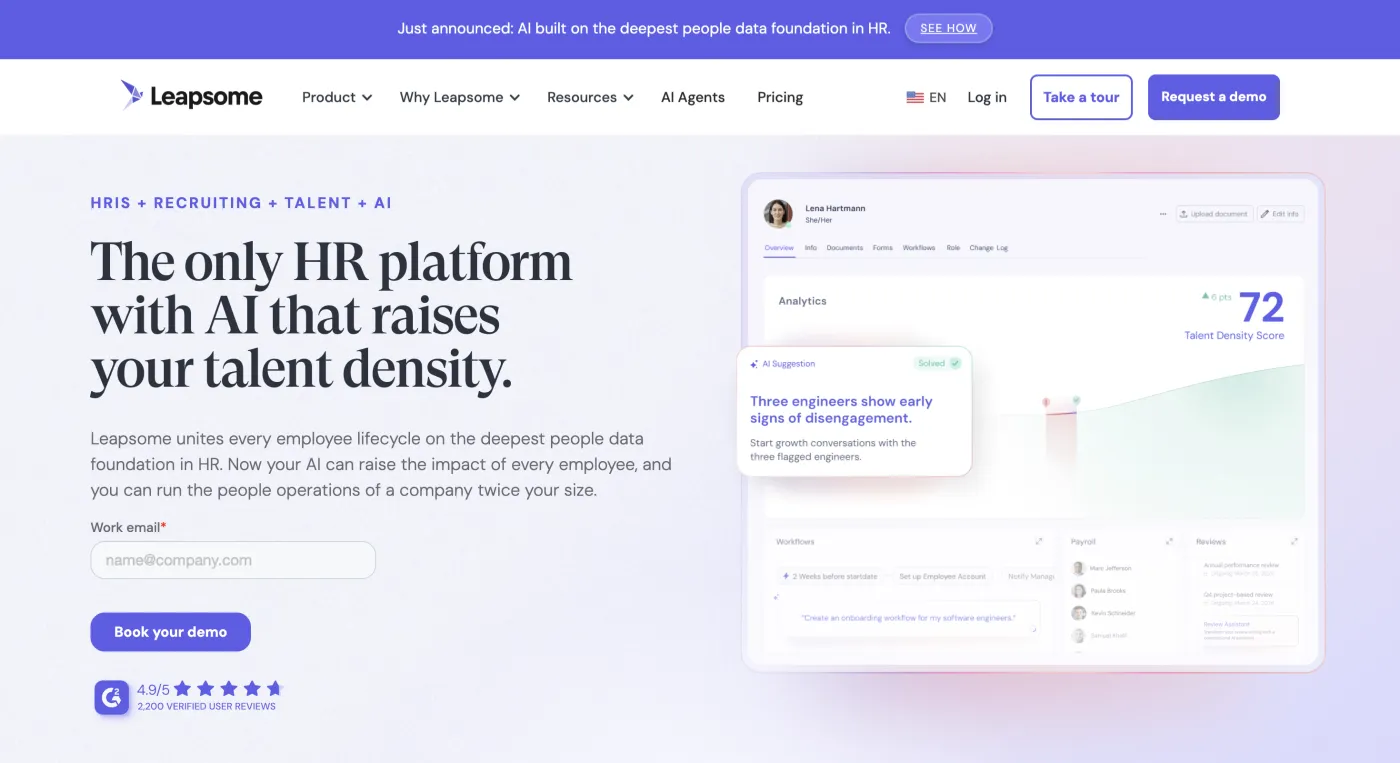Click the 72 score value
This screenshot has width=1400, height=763.
1261,306
